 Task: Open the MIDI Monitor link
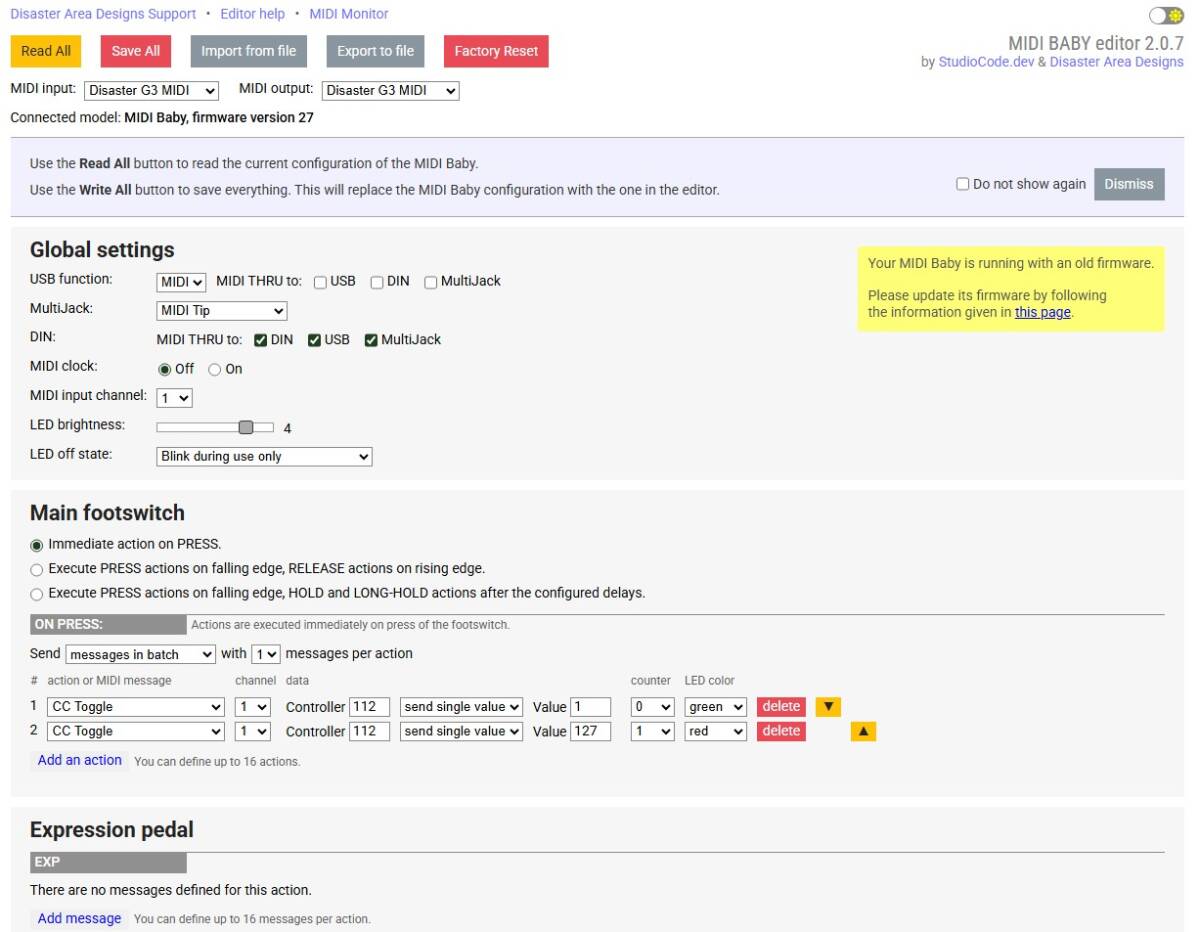tap(349, 14)
